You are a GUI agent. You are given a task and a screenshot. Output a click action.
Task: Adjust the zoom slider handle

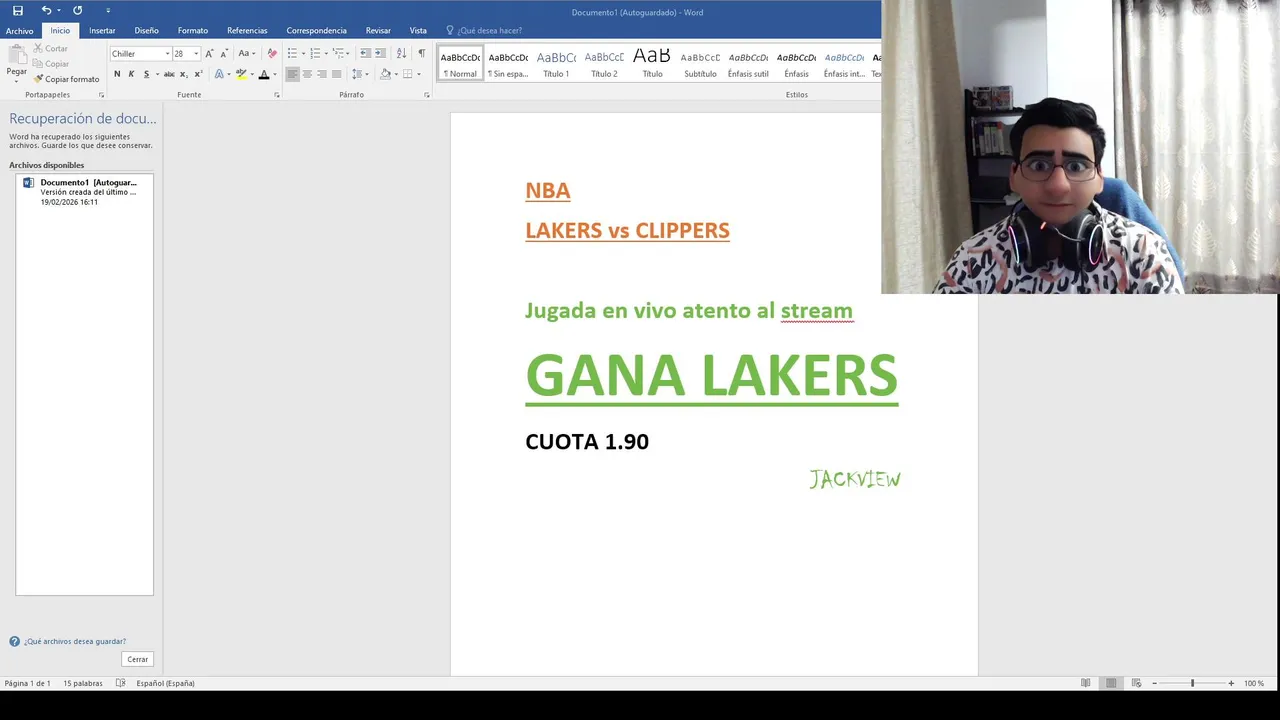pos(1192,683)
